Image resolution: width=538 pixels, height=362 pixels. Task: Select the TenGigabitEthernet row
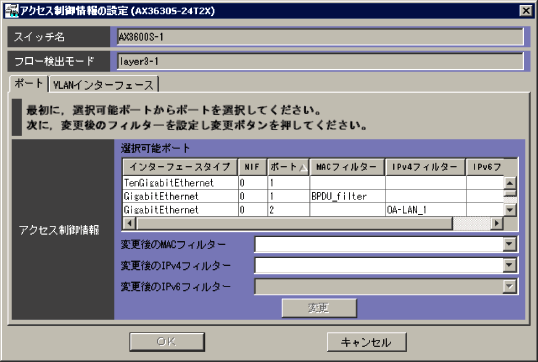(313, 183)
